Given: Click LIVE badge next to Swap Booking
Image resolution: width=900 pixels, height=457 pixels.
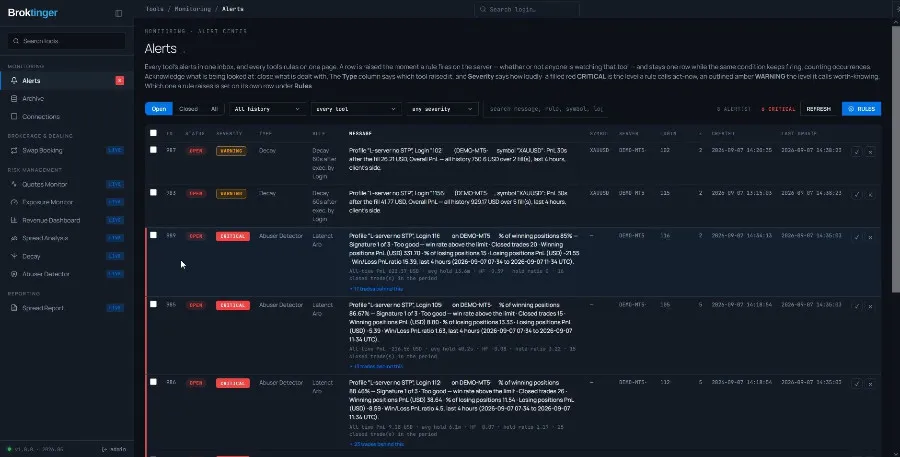Looking at the screenshot, I should pos(115,150).
